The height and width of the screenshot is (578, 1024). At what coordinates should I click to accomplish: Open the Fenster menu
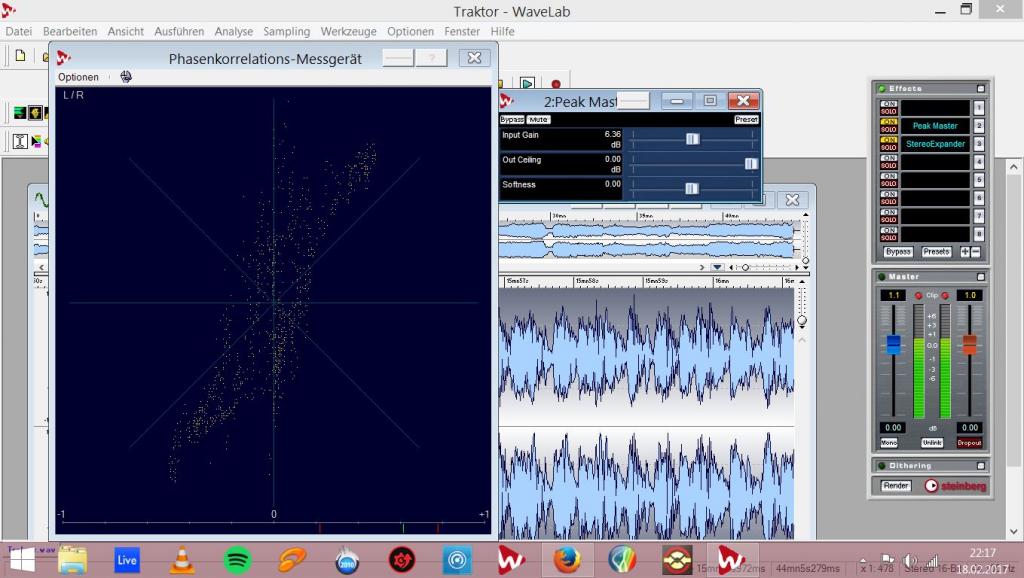[x=462, y=31]
